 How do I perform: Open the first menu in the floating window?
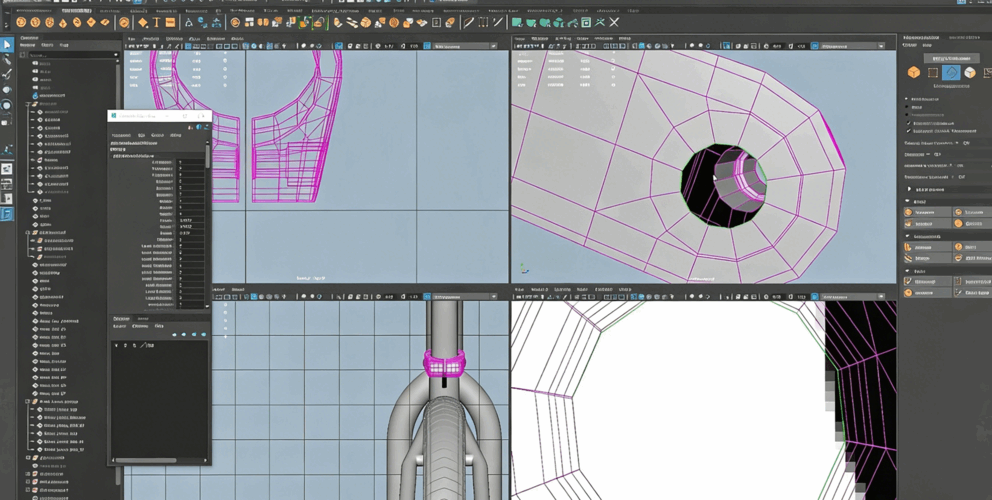point(121,135)
